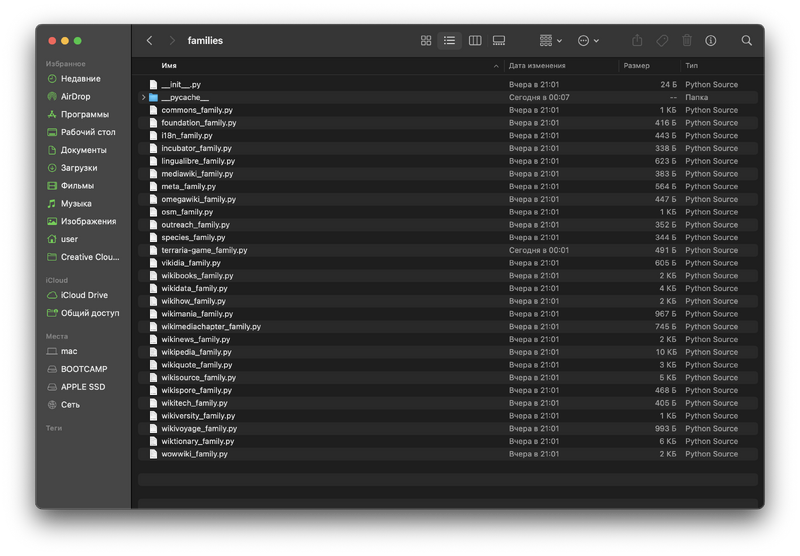Select wikipedia_family.py
800x556 pixels.
pos(448,352)
